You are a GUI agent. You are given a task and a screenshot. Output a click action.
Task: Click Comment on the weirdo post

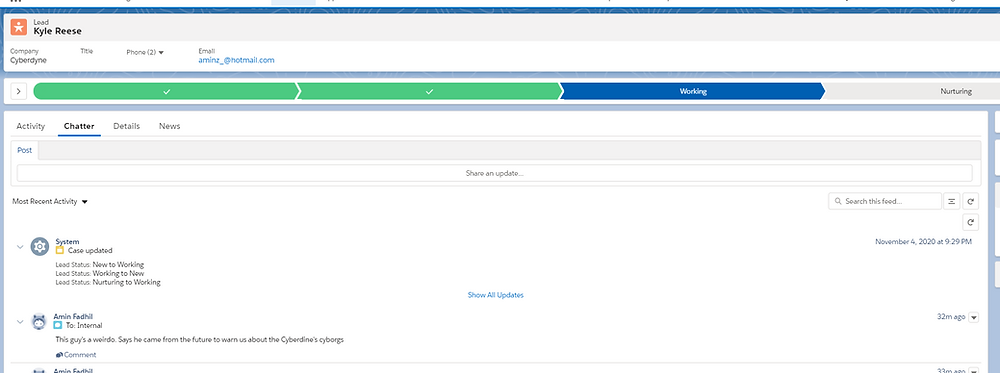(x=76, y=355)
